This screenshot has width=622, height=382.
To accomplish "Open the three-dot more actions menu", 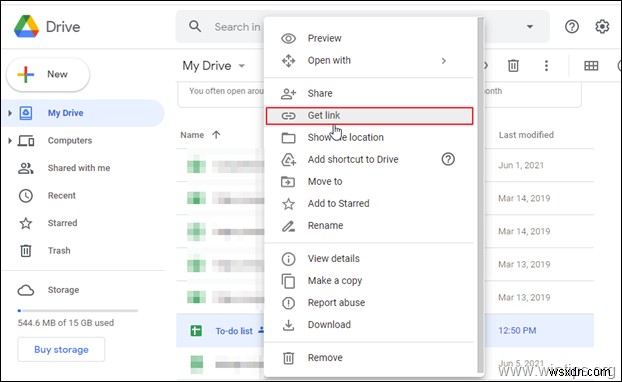I will (546, 65).
